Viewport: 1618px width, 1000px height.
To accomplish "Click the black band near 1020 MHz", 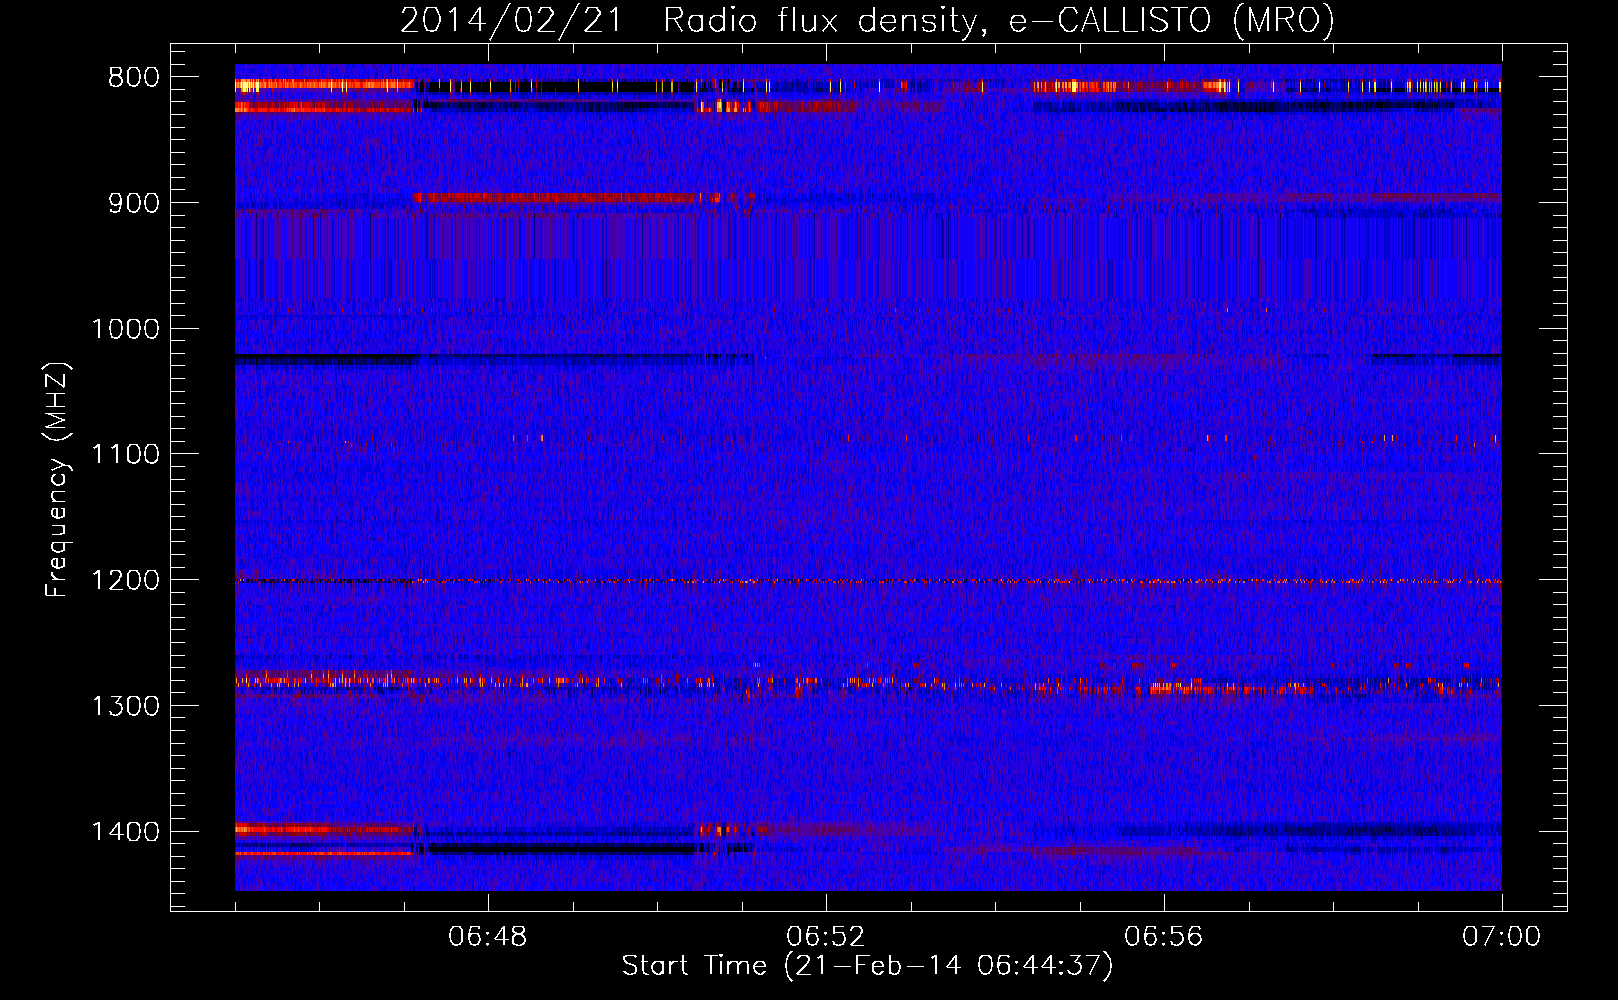I will 494,358.
